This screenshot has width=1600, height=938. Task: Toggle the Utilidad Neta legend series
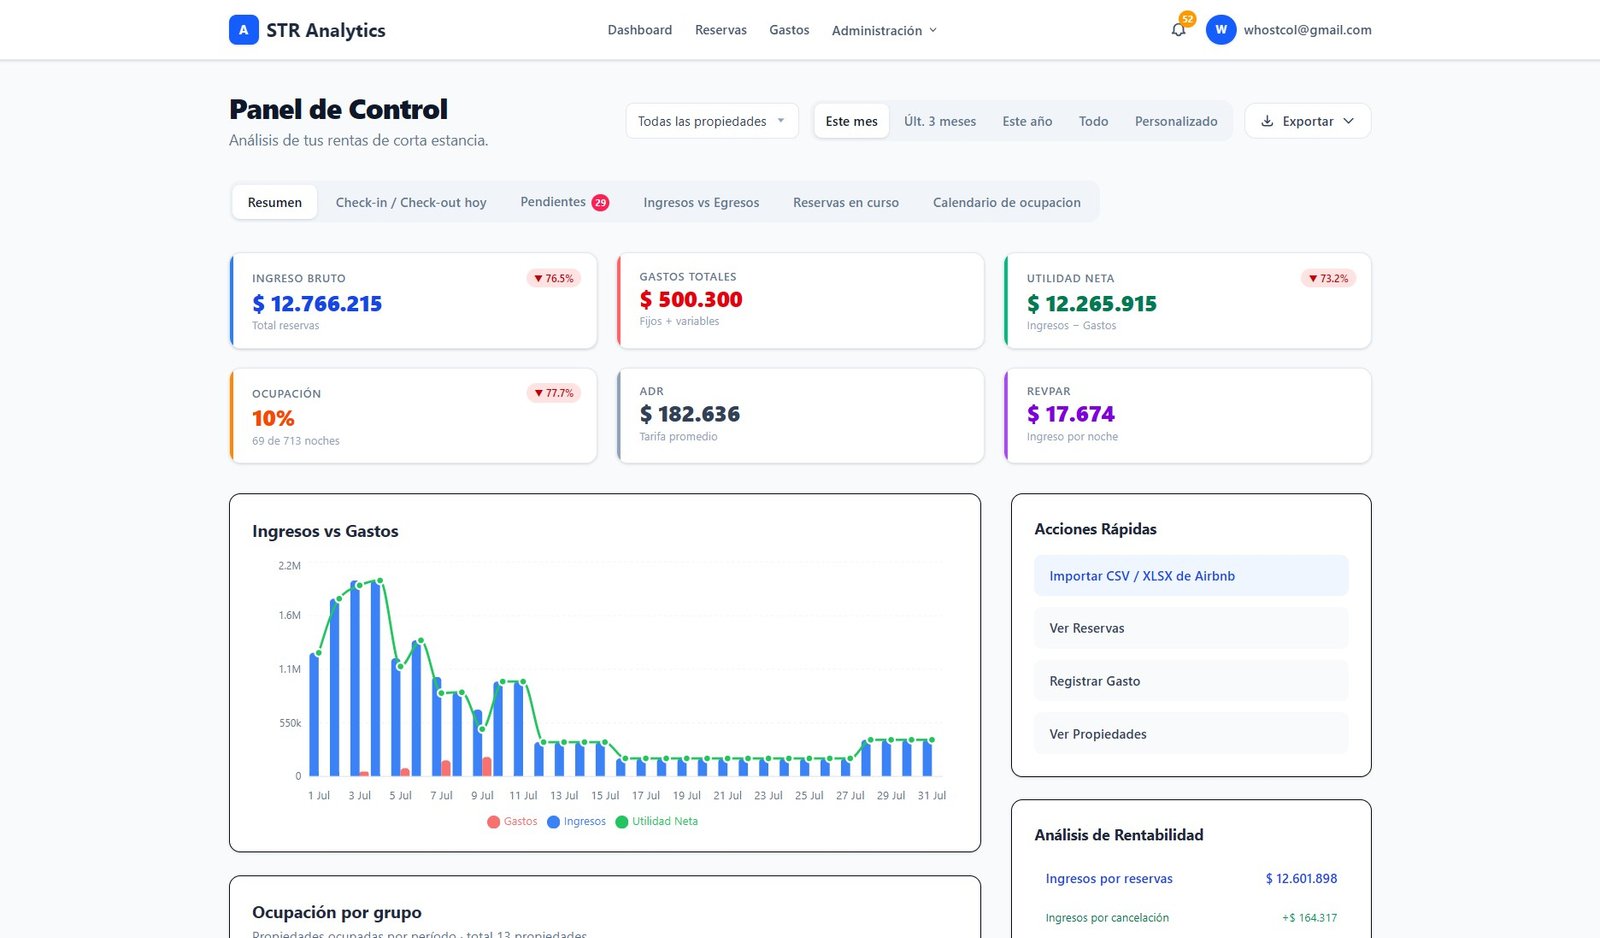(x=657, y=822)
